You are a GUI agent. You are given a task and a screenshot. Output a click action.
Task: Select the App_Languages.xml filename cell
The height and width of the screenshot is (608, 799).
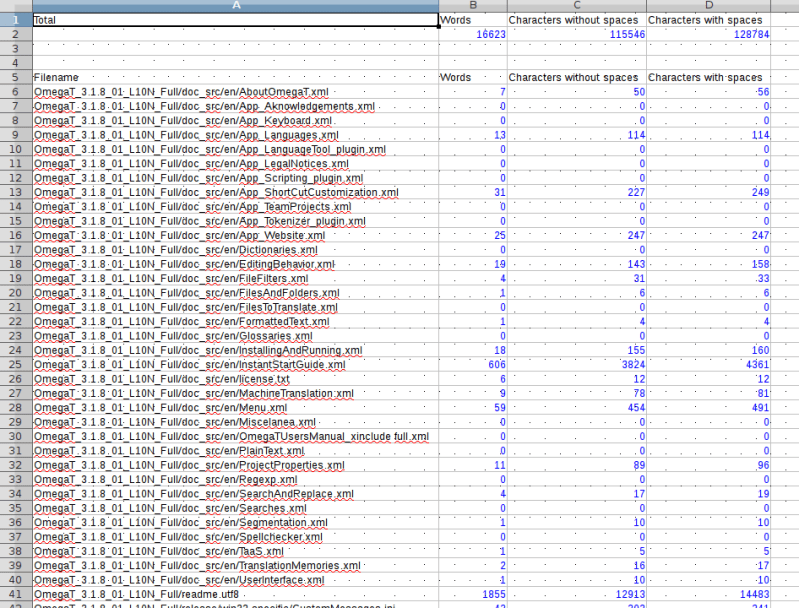(235, 135)
